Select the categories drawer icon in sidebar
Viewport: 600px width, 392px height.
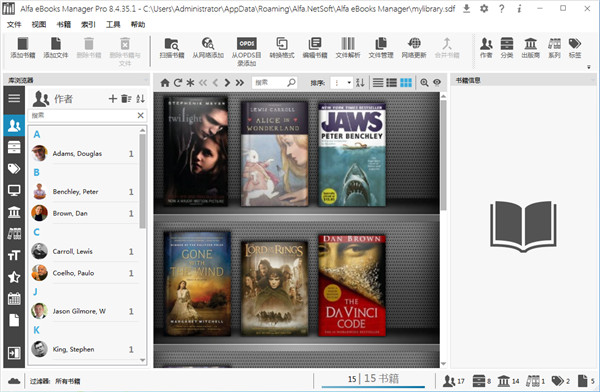[14, 147]
